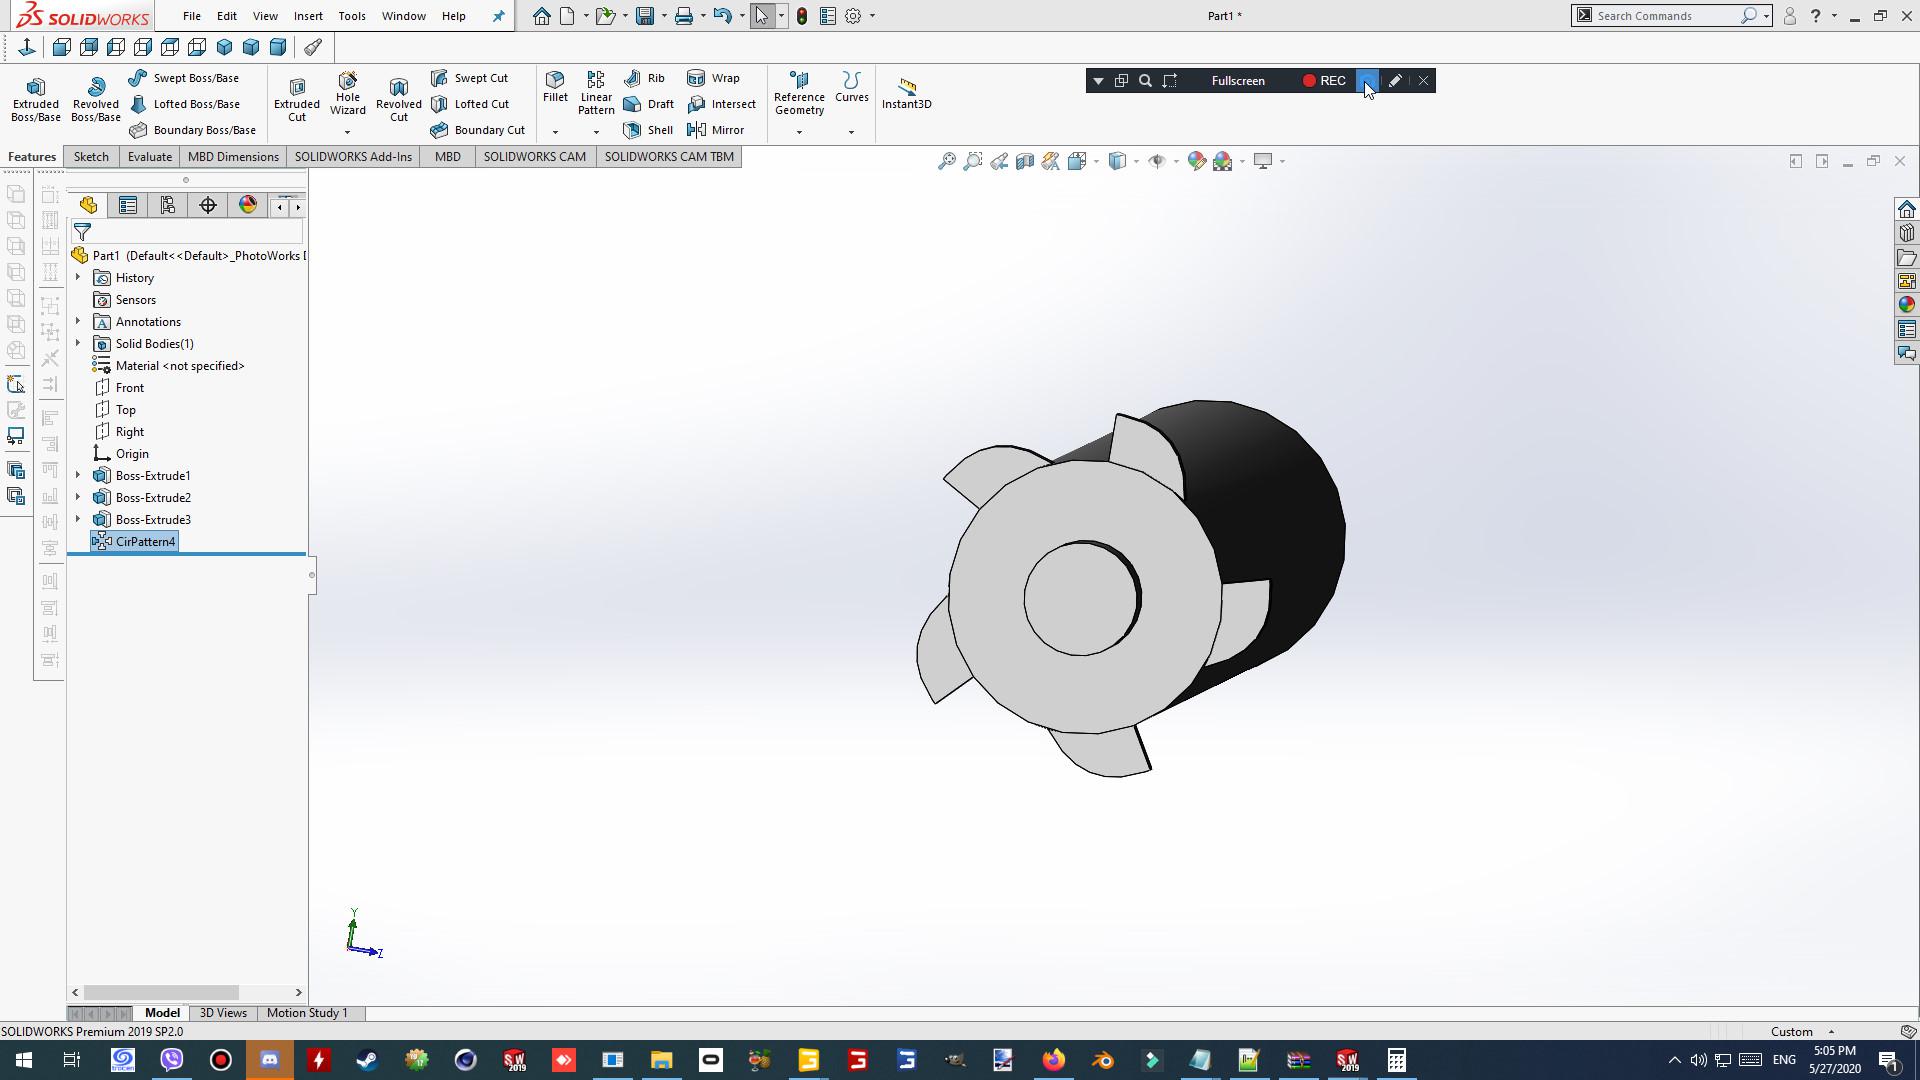
Task: Switch to the Sketch tab
Action: pyautogui.click(x=91, y=157)
